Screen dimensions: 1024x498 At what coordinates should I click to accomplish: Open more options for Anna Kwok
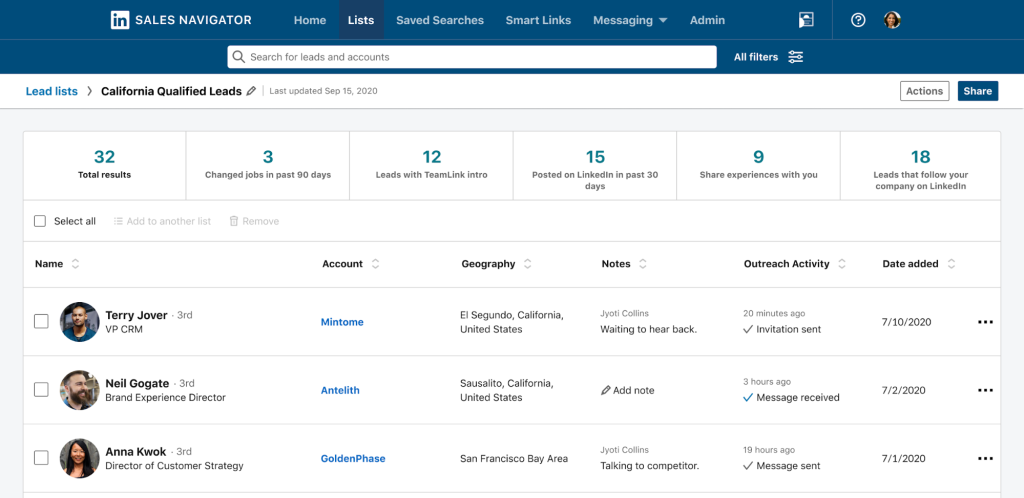click(x=985, y=458)
